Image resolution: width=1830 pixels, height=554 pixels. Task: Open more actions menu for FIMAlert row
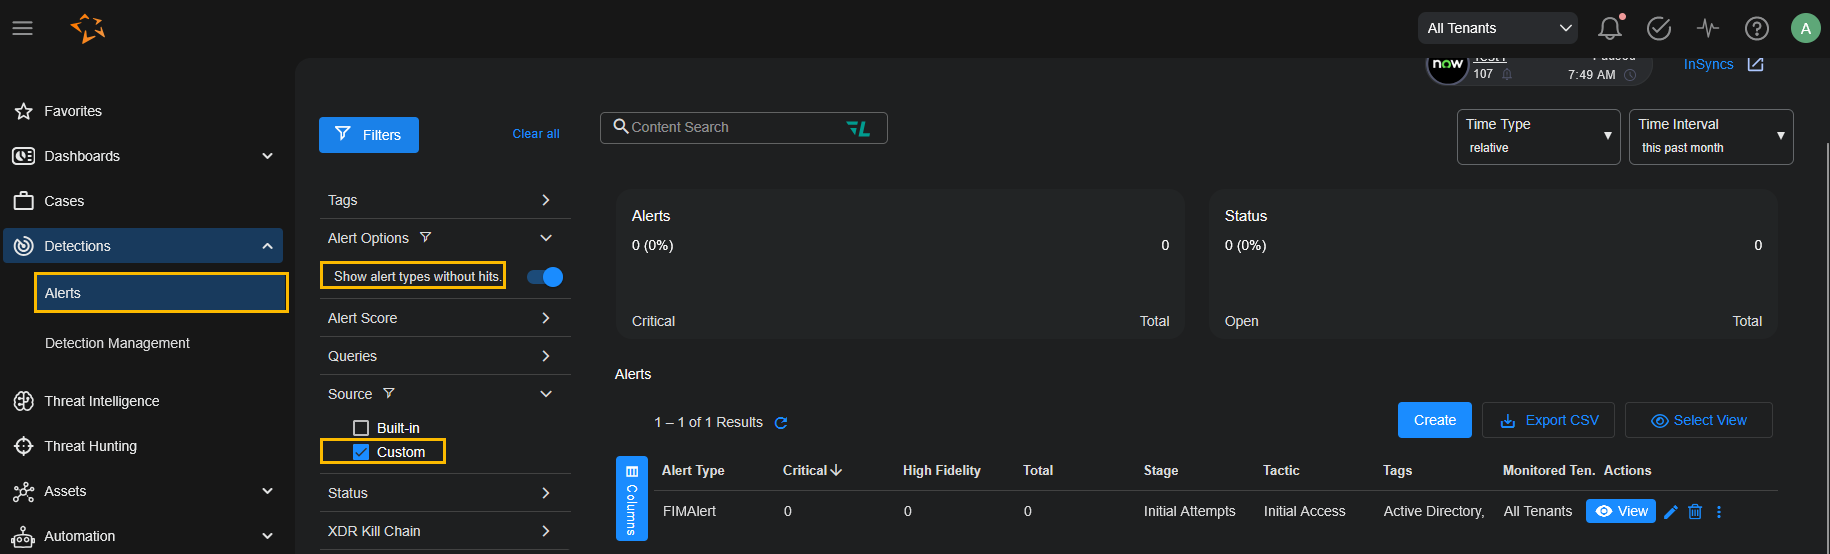[x=1719, y=512]
